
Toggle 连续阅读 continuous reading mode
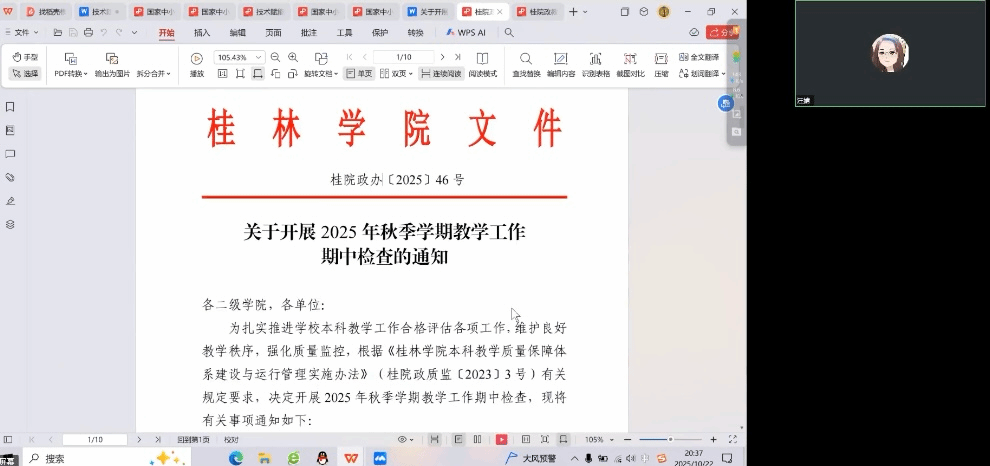441,74
